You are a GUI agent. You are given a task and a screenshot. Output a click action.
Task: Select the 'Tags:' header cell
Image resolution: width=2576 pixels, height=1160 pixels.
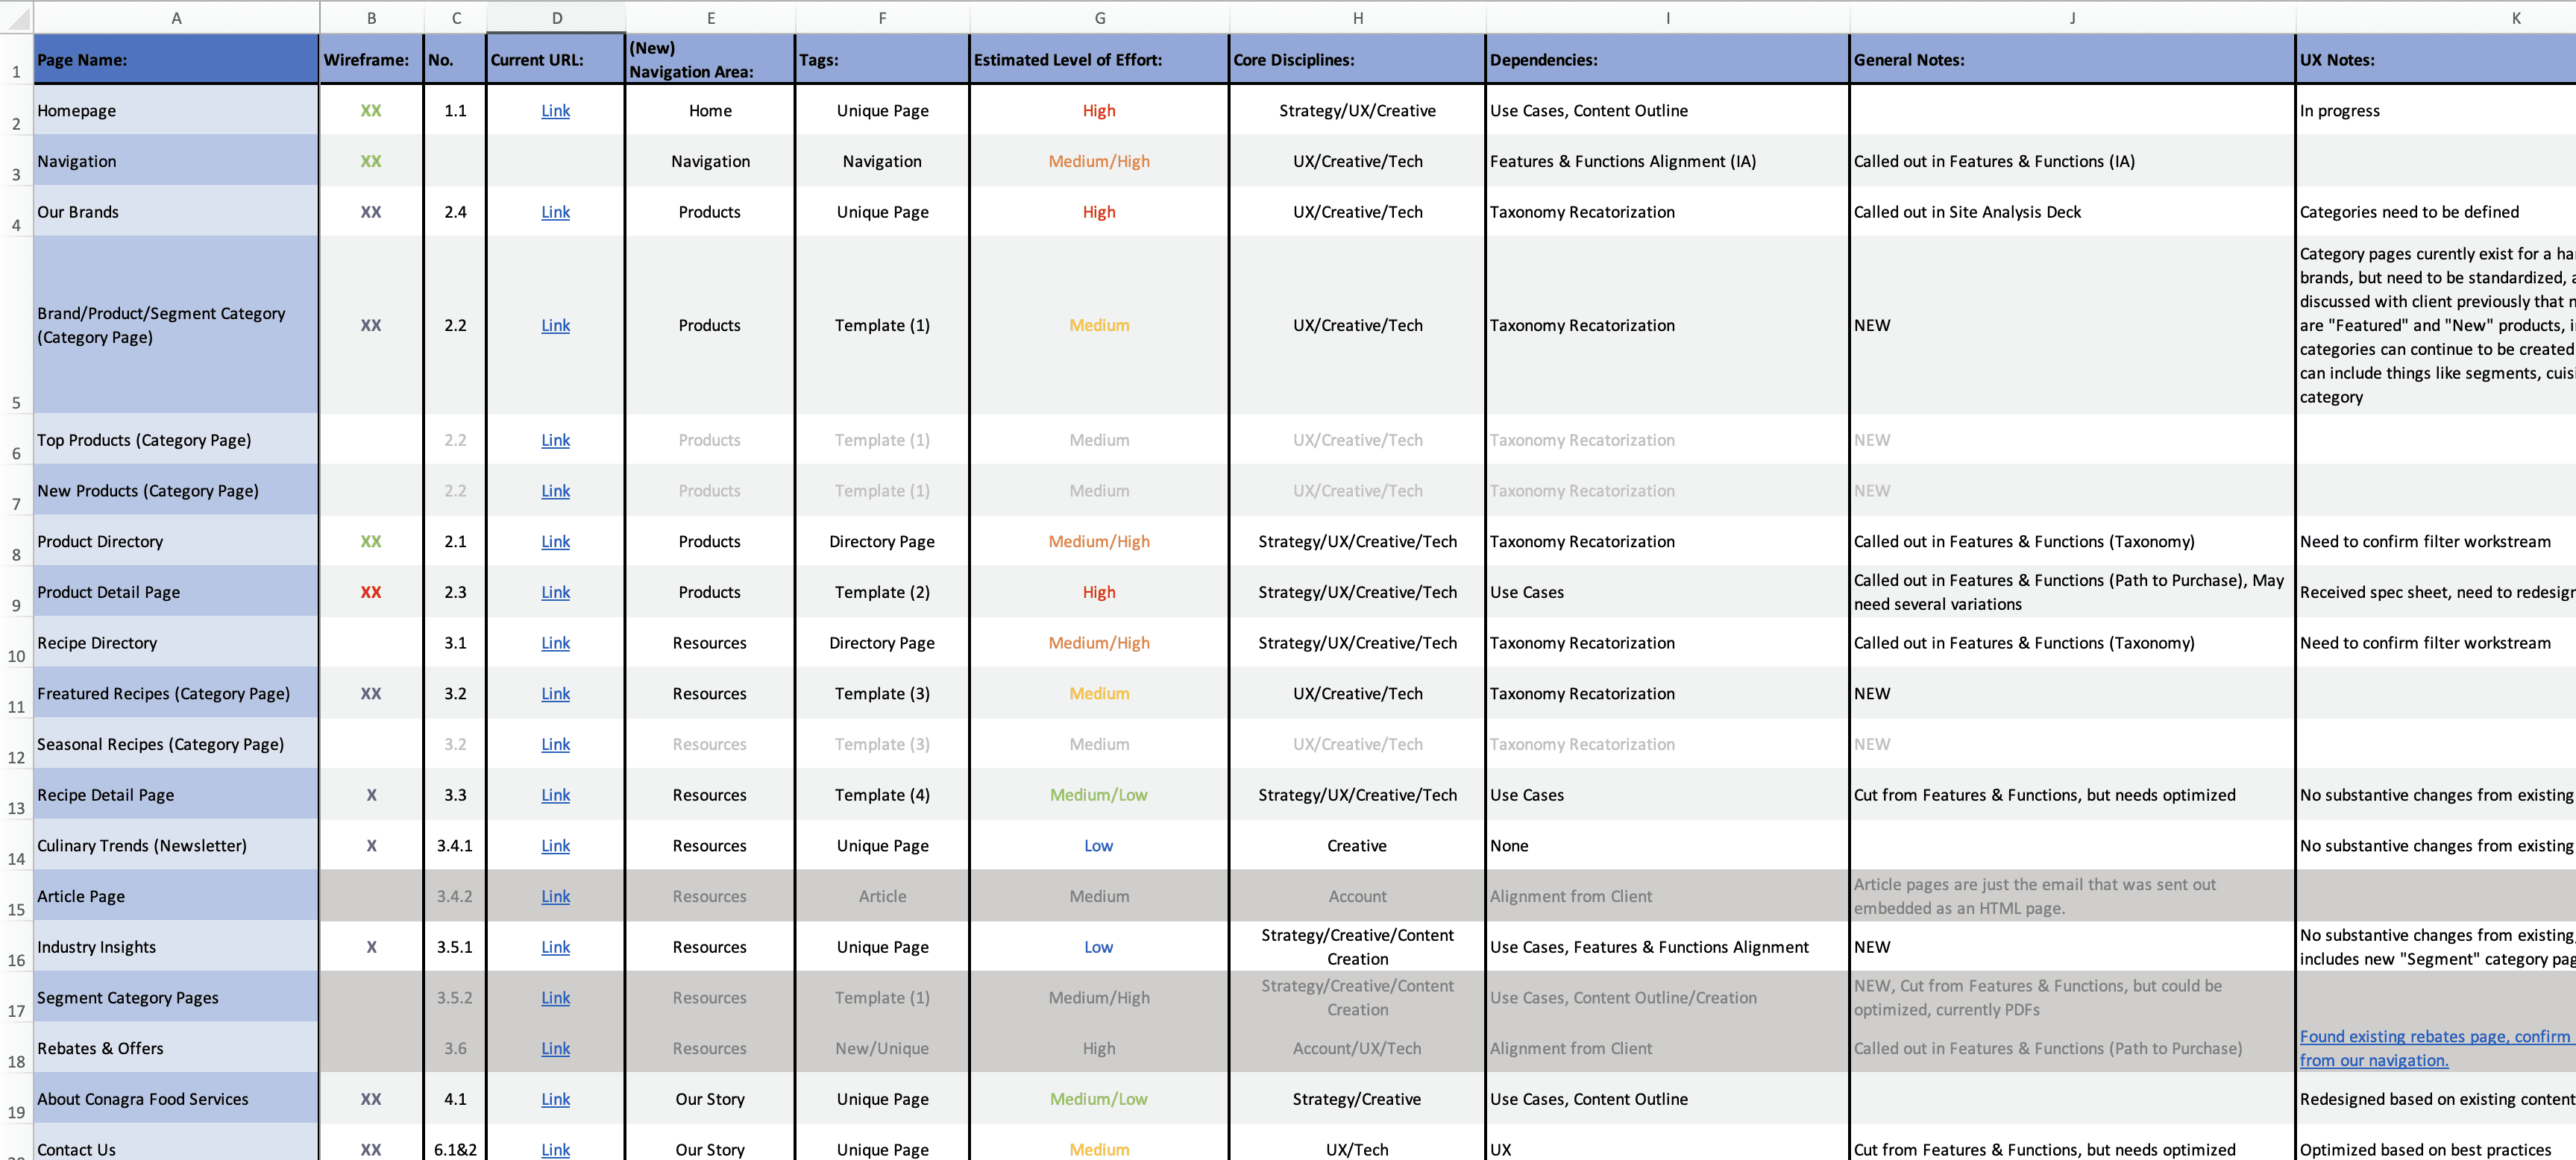point(882,59)
